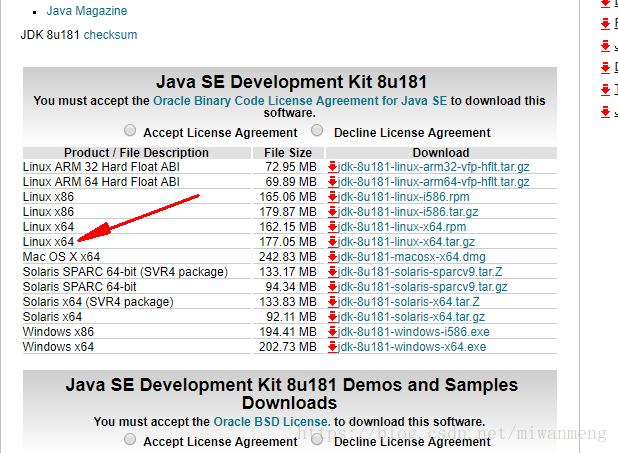The height and width of the screenshot is (453, 618).
Task: Click the Windows x64 row label
Action: [58, 347]
